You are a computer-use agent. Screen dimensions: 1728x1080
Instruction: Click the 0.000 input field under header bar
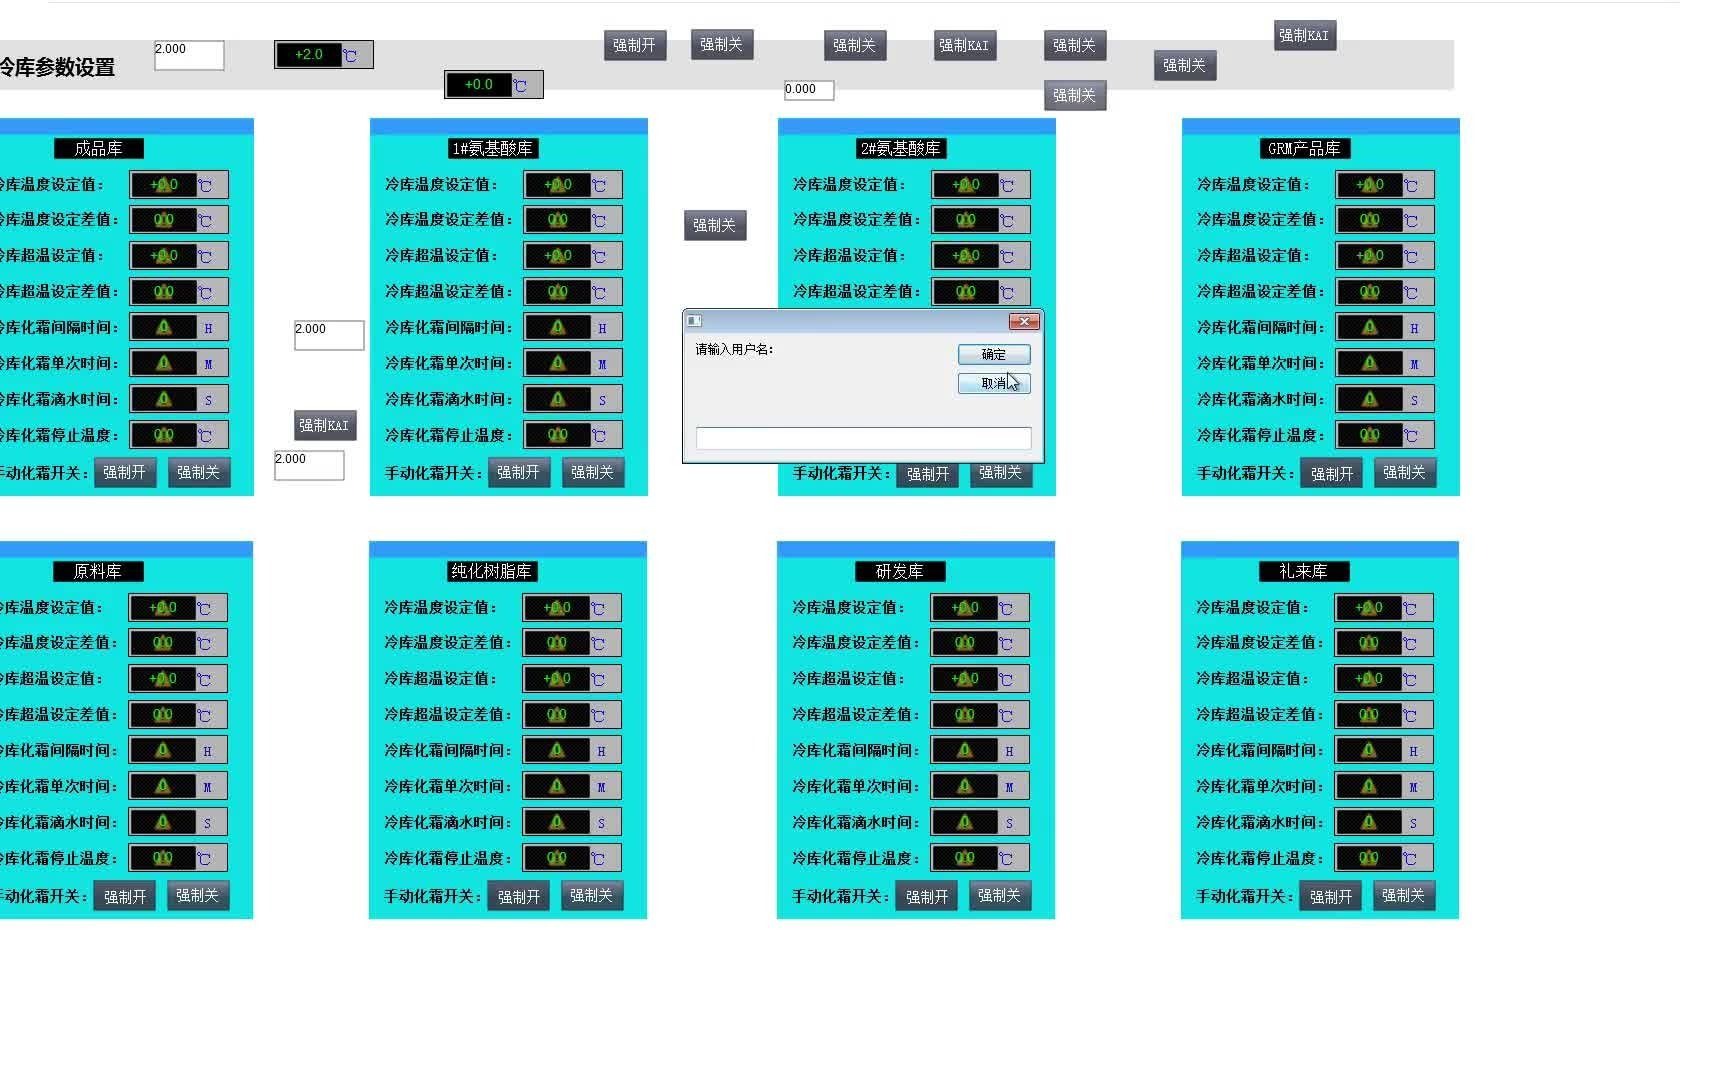(809, 90)
